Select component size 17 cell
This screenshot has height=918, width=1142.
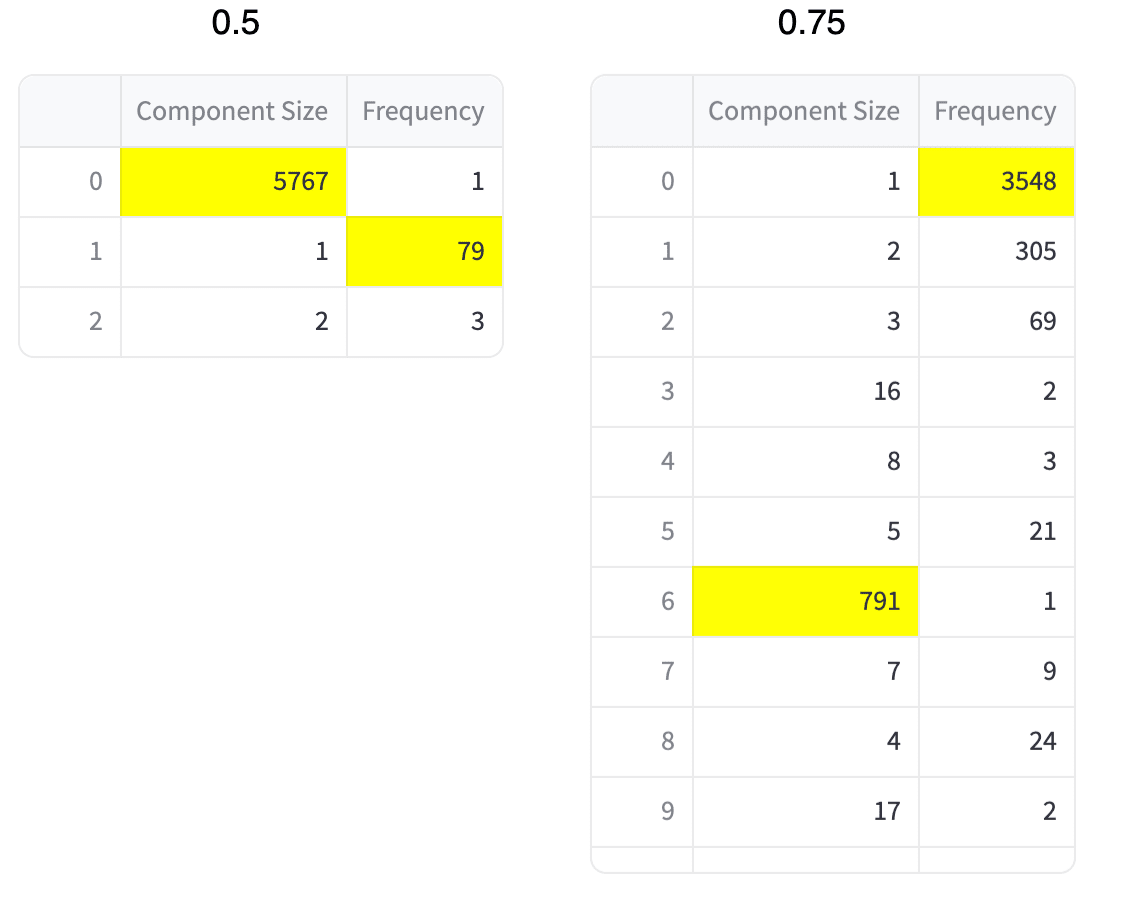click(806, 811)
